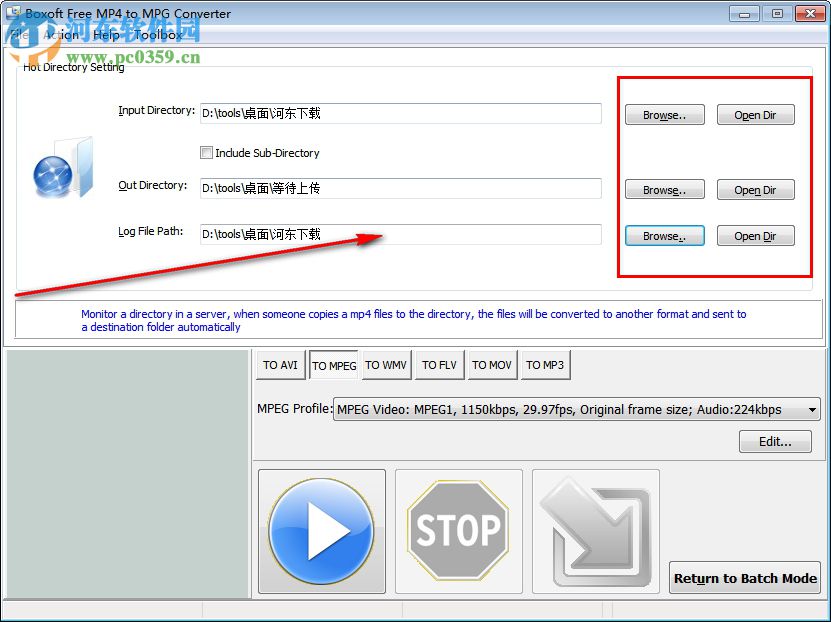Start conversion with the blue Play icon

pyautogui.click(x=321, y=530)
